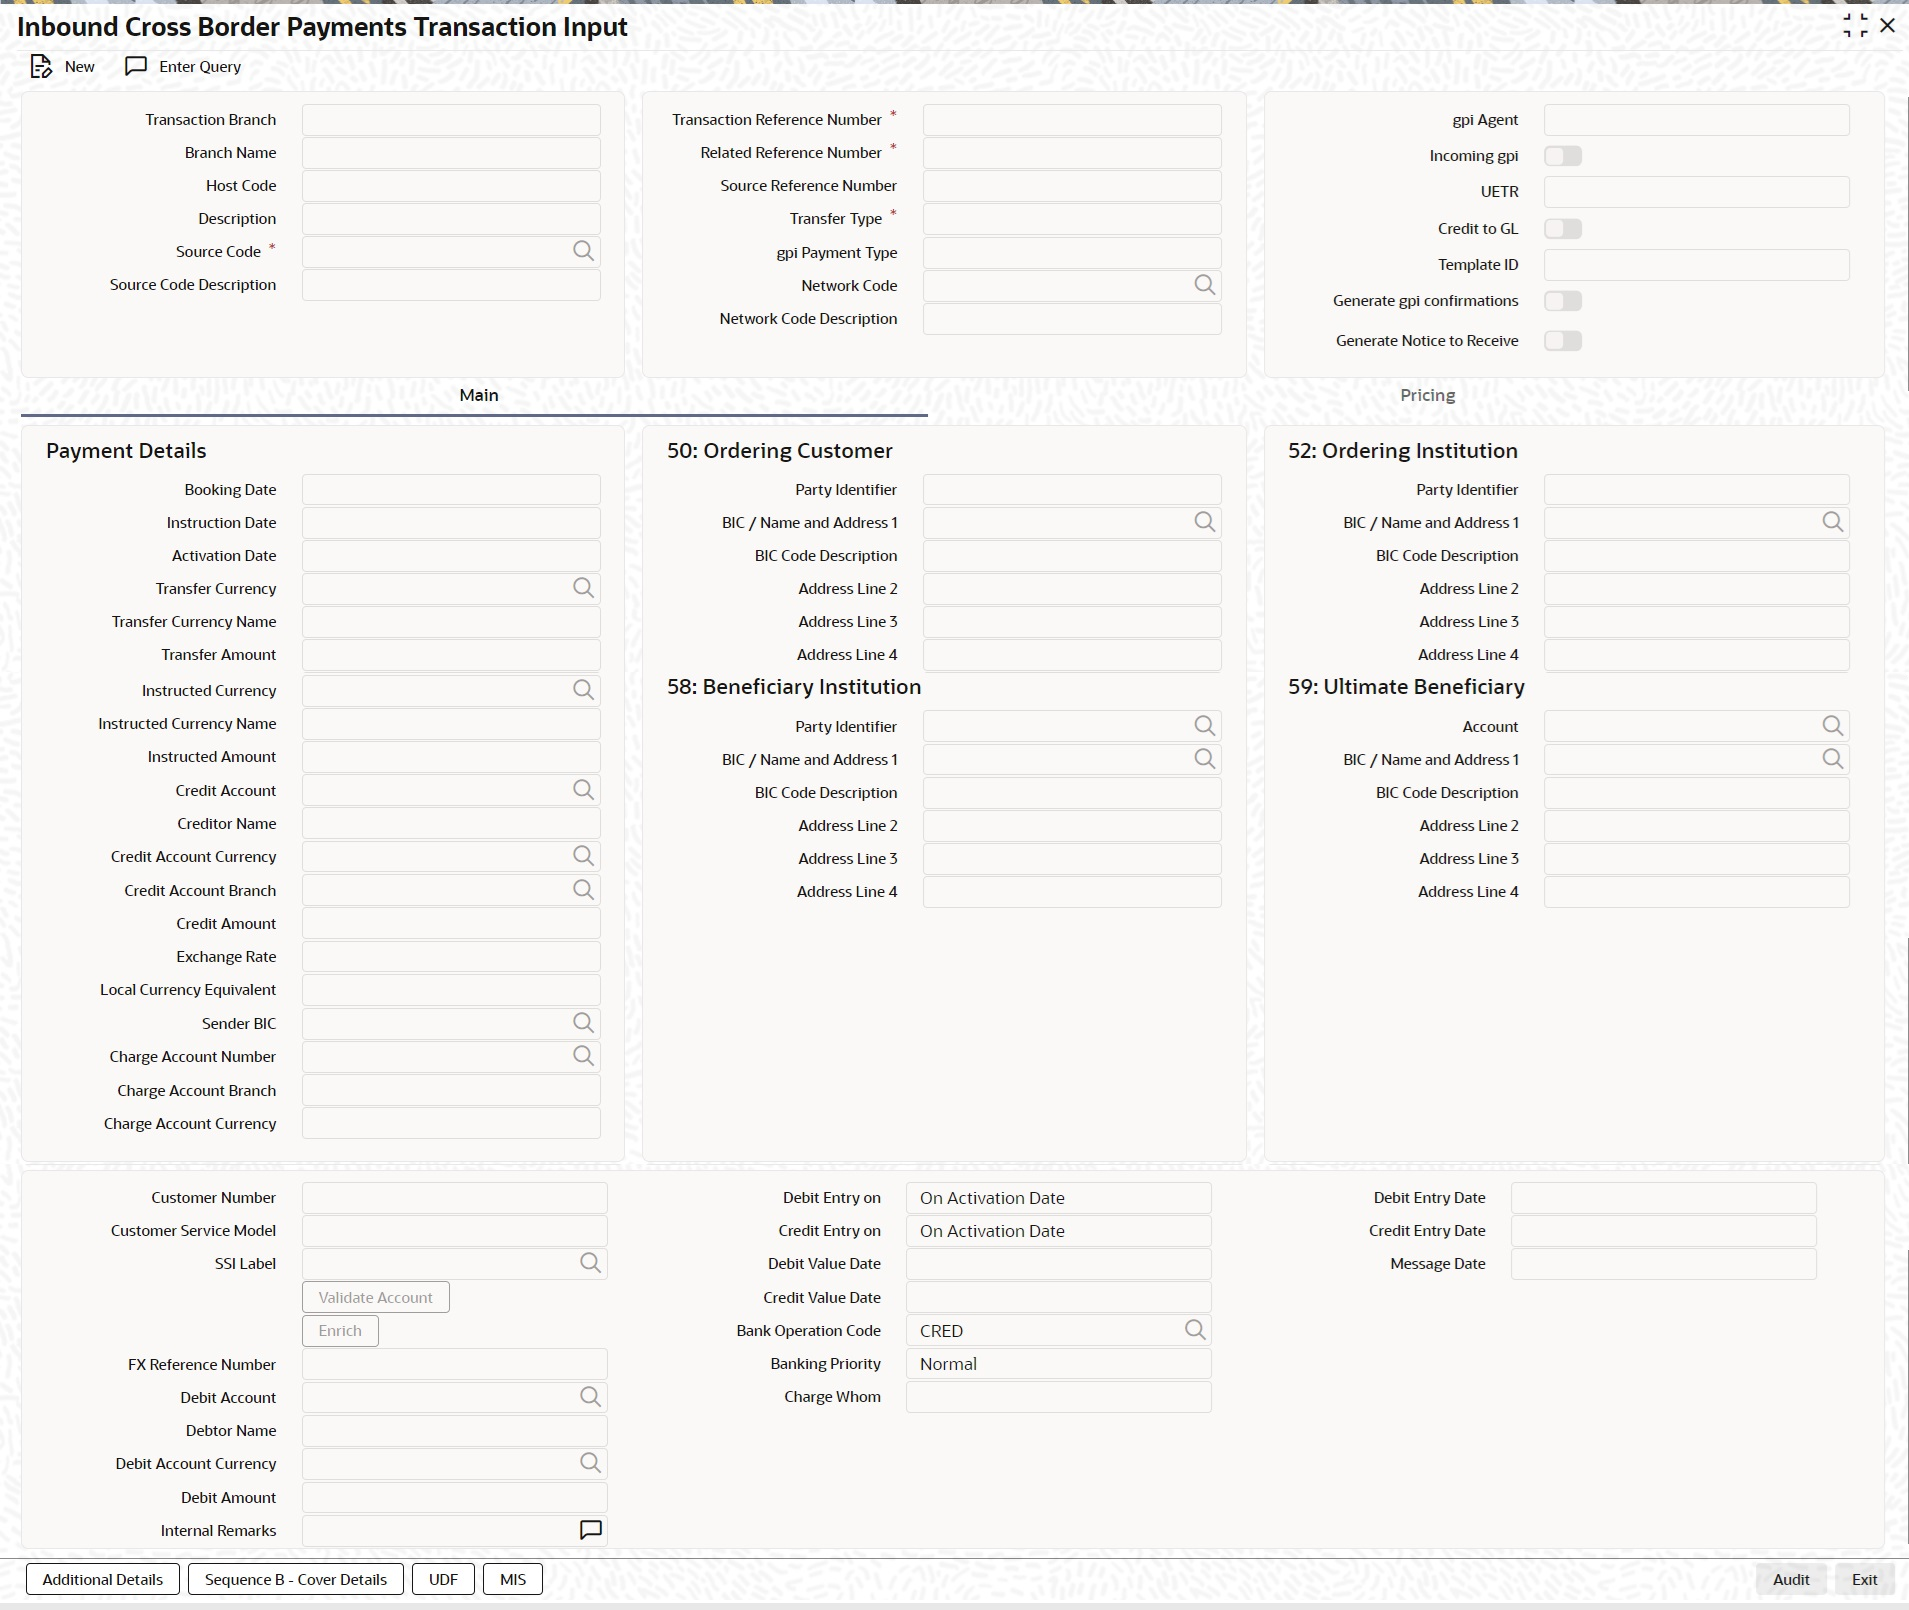Open the gpi Payment Type dropdown
1909x1610 pixels.
point(1072,253)
